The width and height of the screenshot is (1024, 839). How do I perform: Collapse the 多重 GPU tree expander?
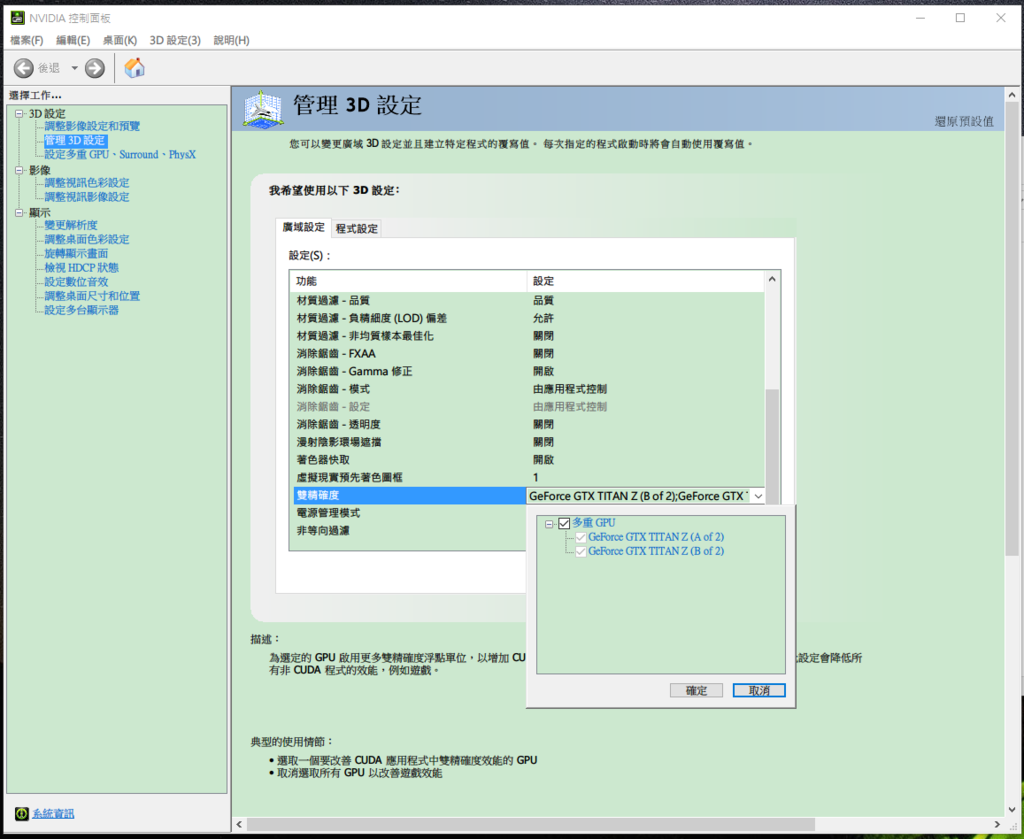click(549, 523)
